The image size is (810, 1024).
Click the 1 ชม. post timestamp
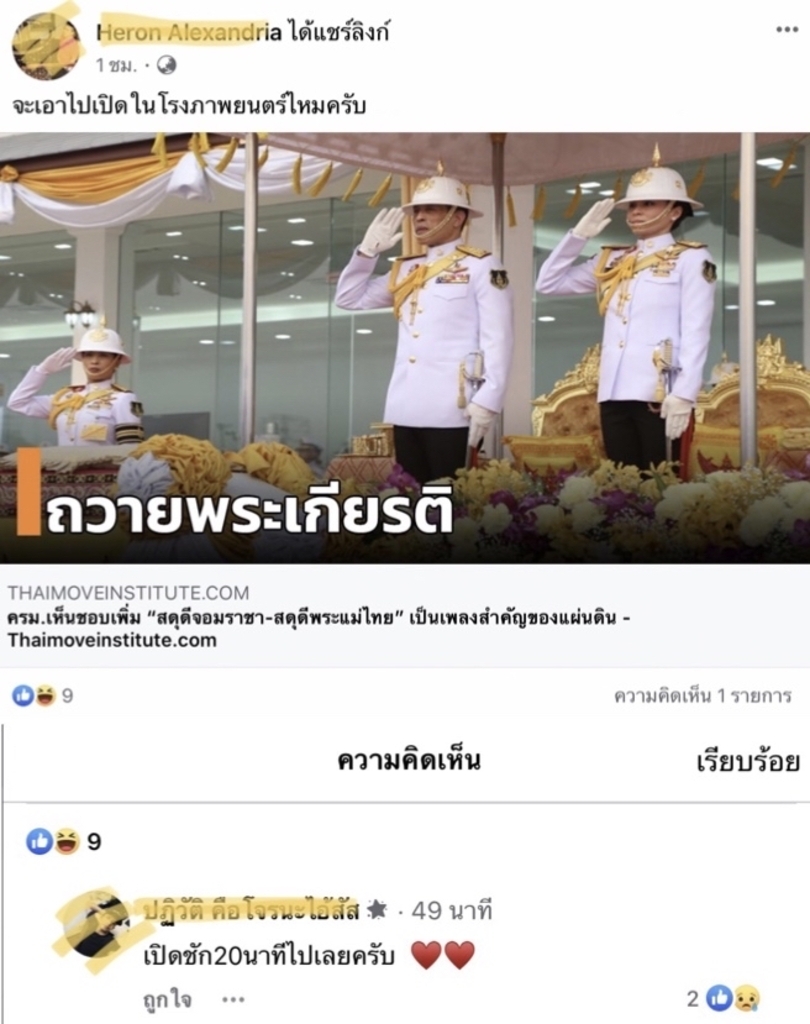116,65
